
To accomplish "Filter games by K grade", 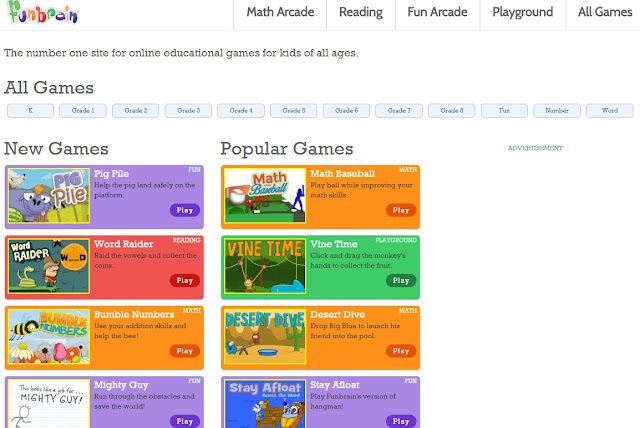I will [x=30, y=111].
